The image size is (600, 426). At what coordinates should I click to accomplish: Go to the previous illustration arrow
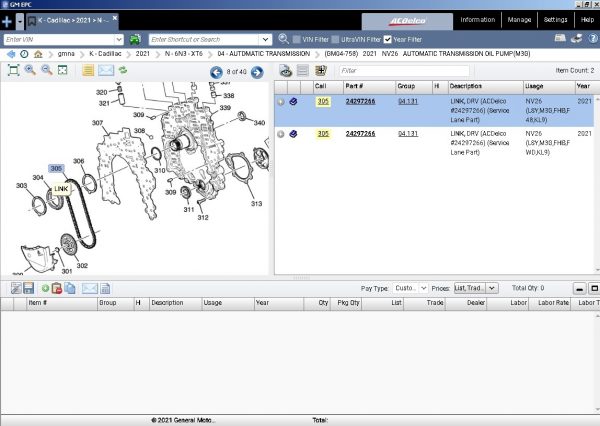coord(216,72)
